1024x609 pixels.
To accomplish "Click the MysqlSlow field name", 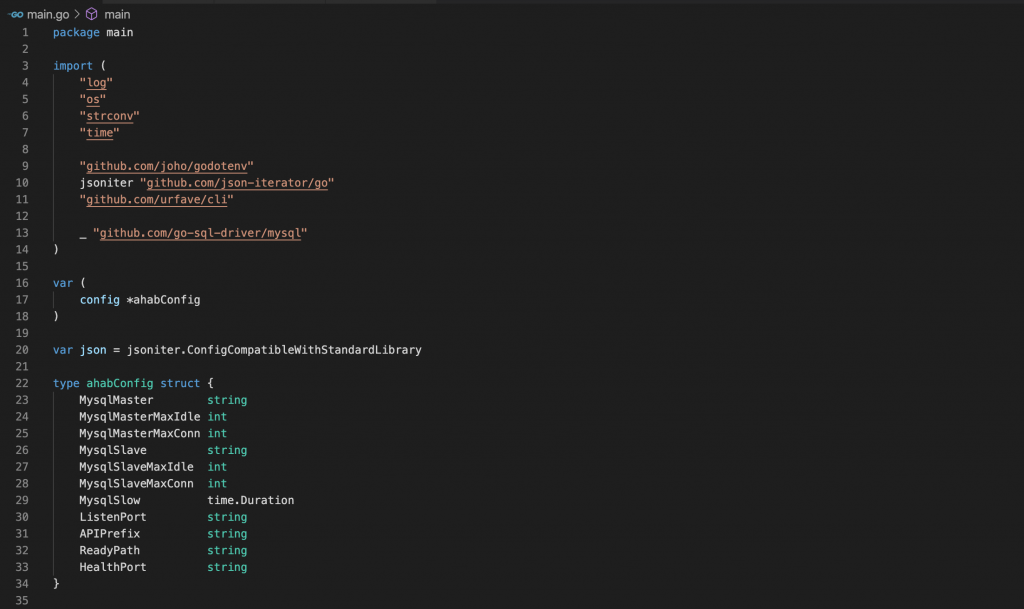I will click(110, 500).
